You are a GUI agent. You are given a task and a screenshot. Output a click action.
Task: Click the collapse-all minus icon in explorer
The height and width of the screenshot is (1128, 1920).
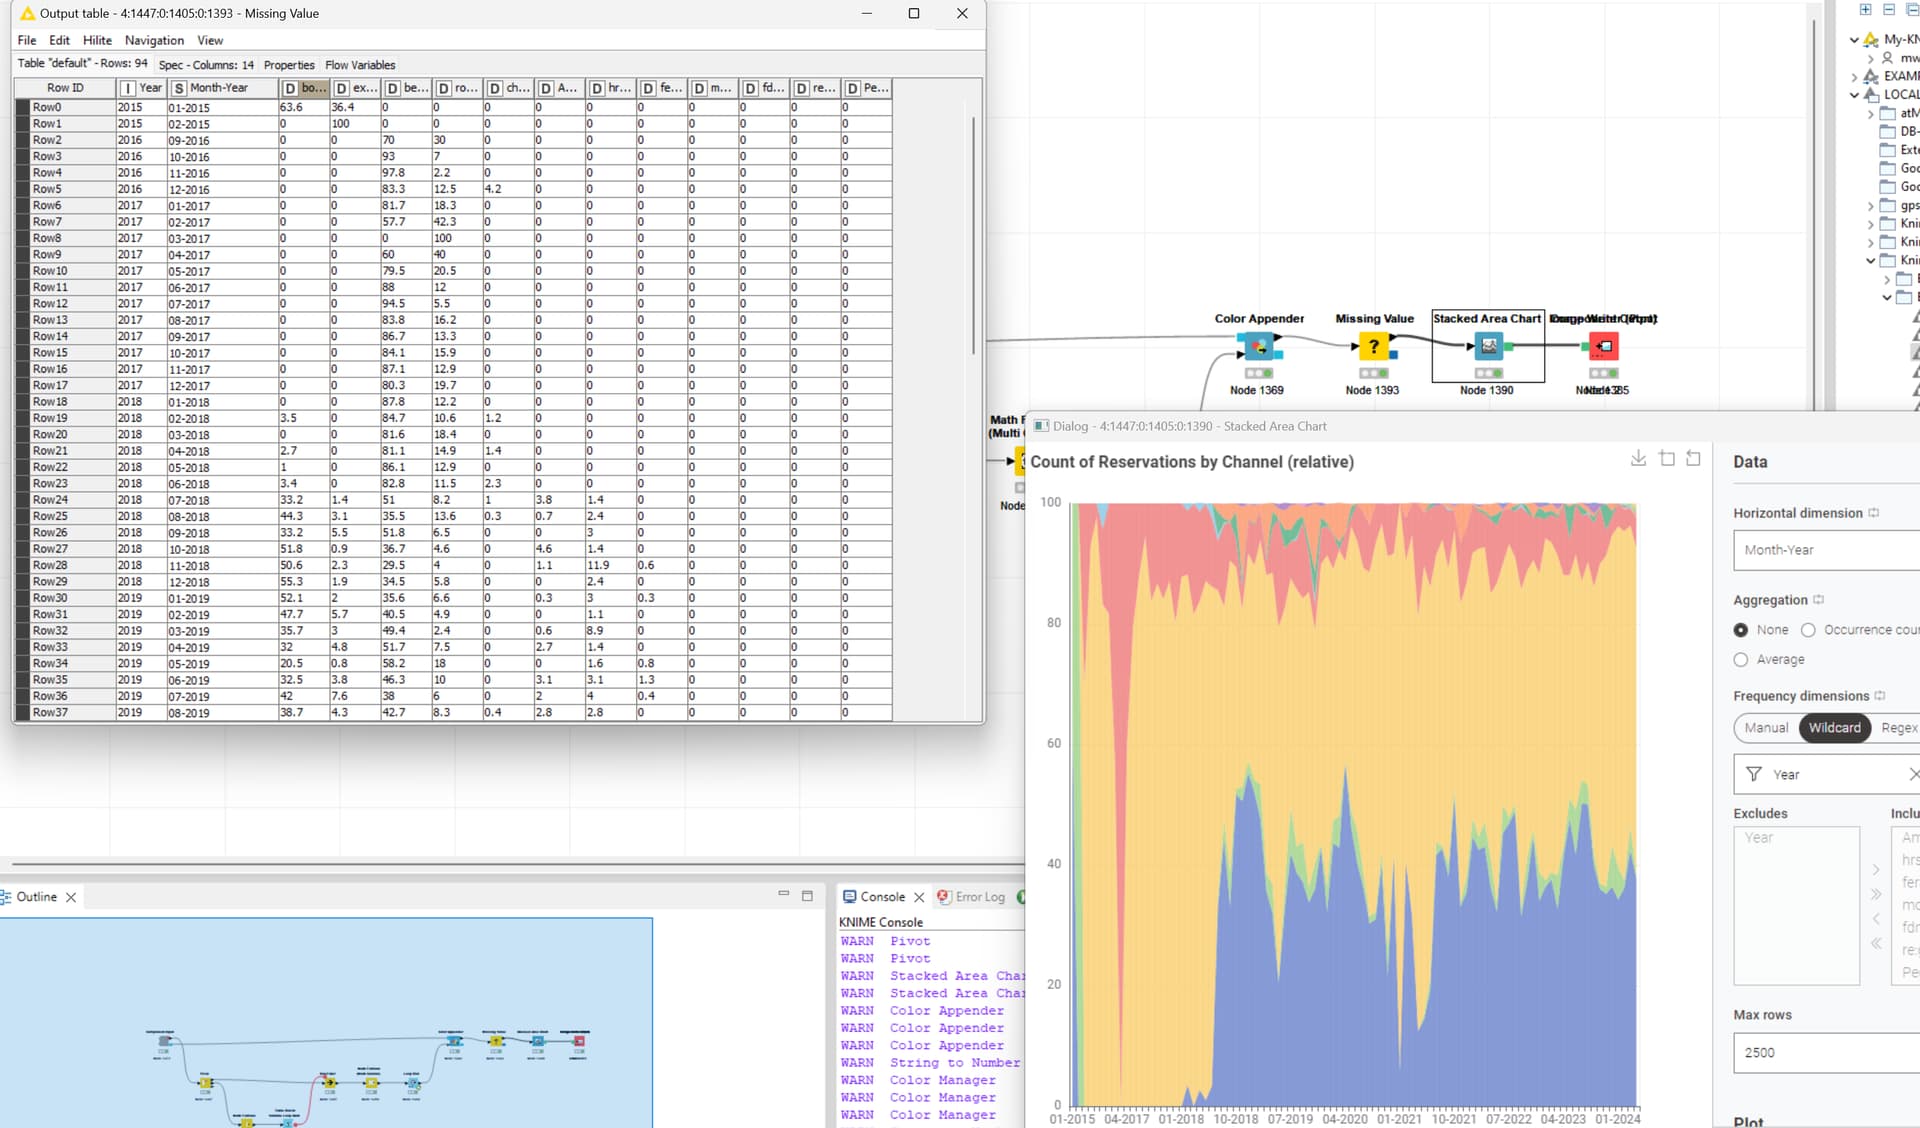click(1889, 9)
